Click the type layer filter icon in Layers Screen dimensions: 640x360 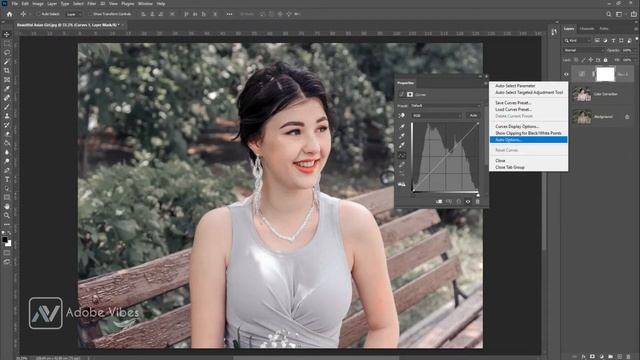(613, 40)
